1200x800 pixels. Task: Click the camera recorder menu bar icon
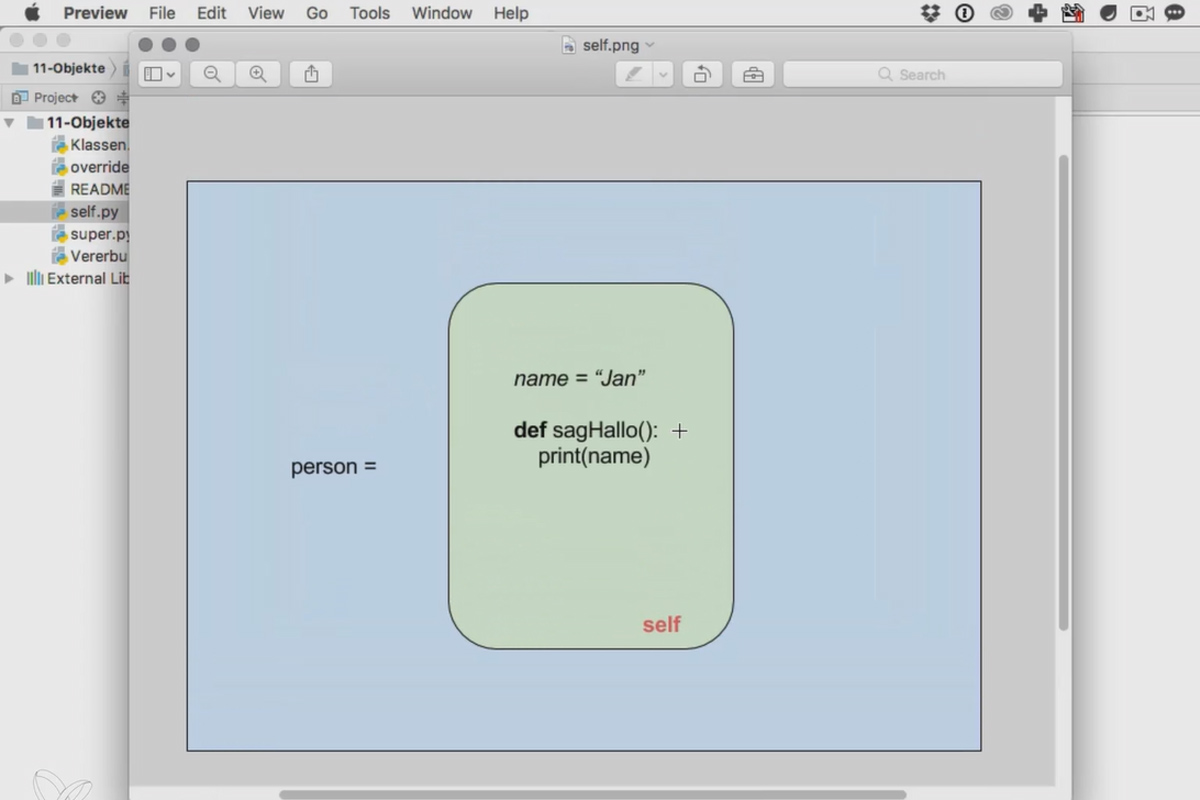click(1142, 13)
